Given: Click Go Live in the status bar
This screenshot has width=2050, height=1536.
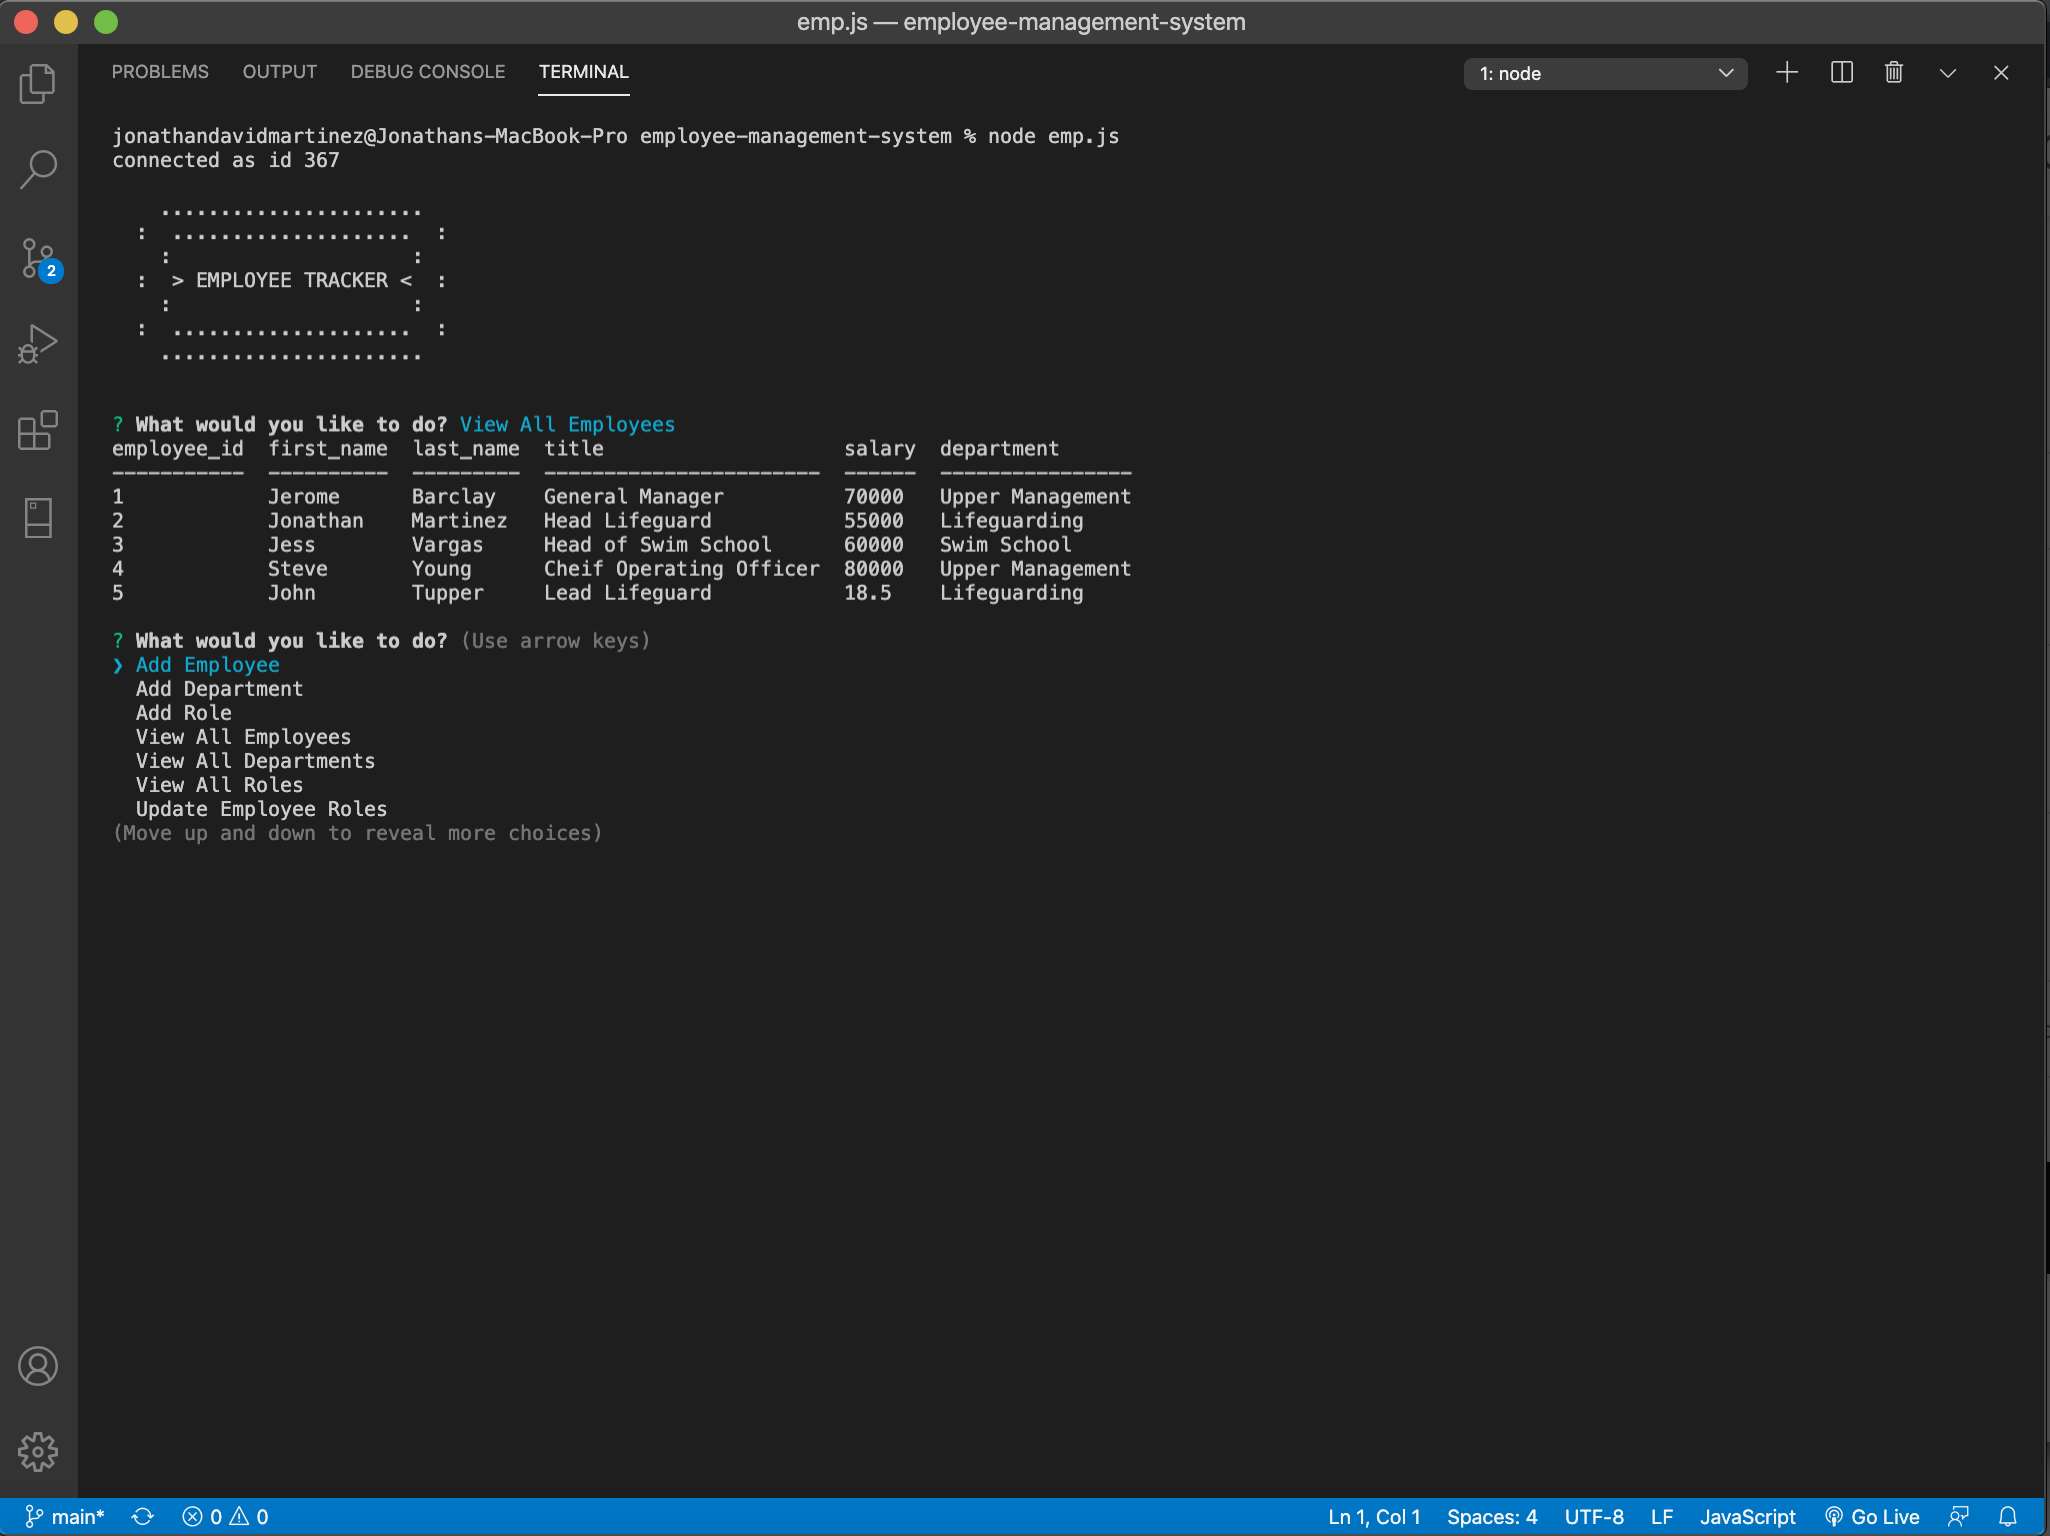Looking at the screenshot, I should [1872, 1516].
